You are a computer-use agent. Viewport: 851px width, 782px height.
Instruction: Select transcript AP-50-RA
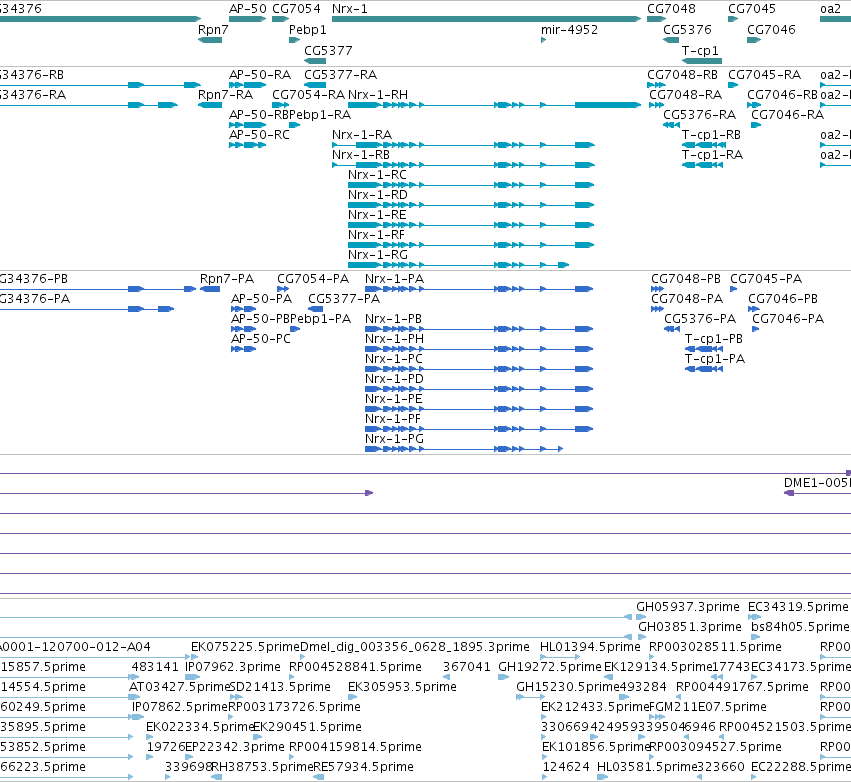[260, 74]
